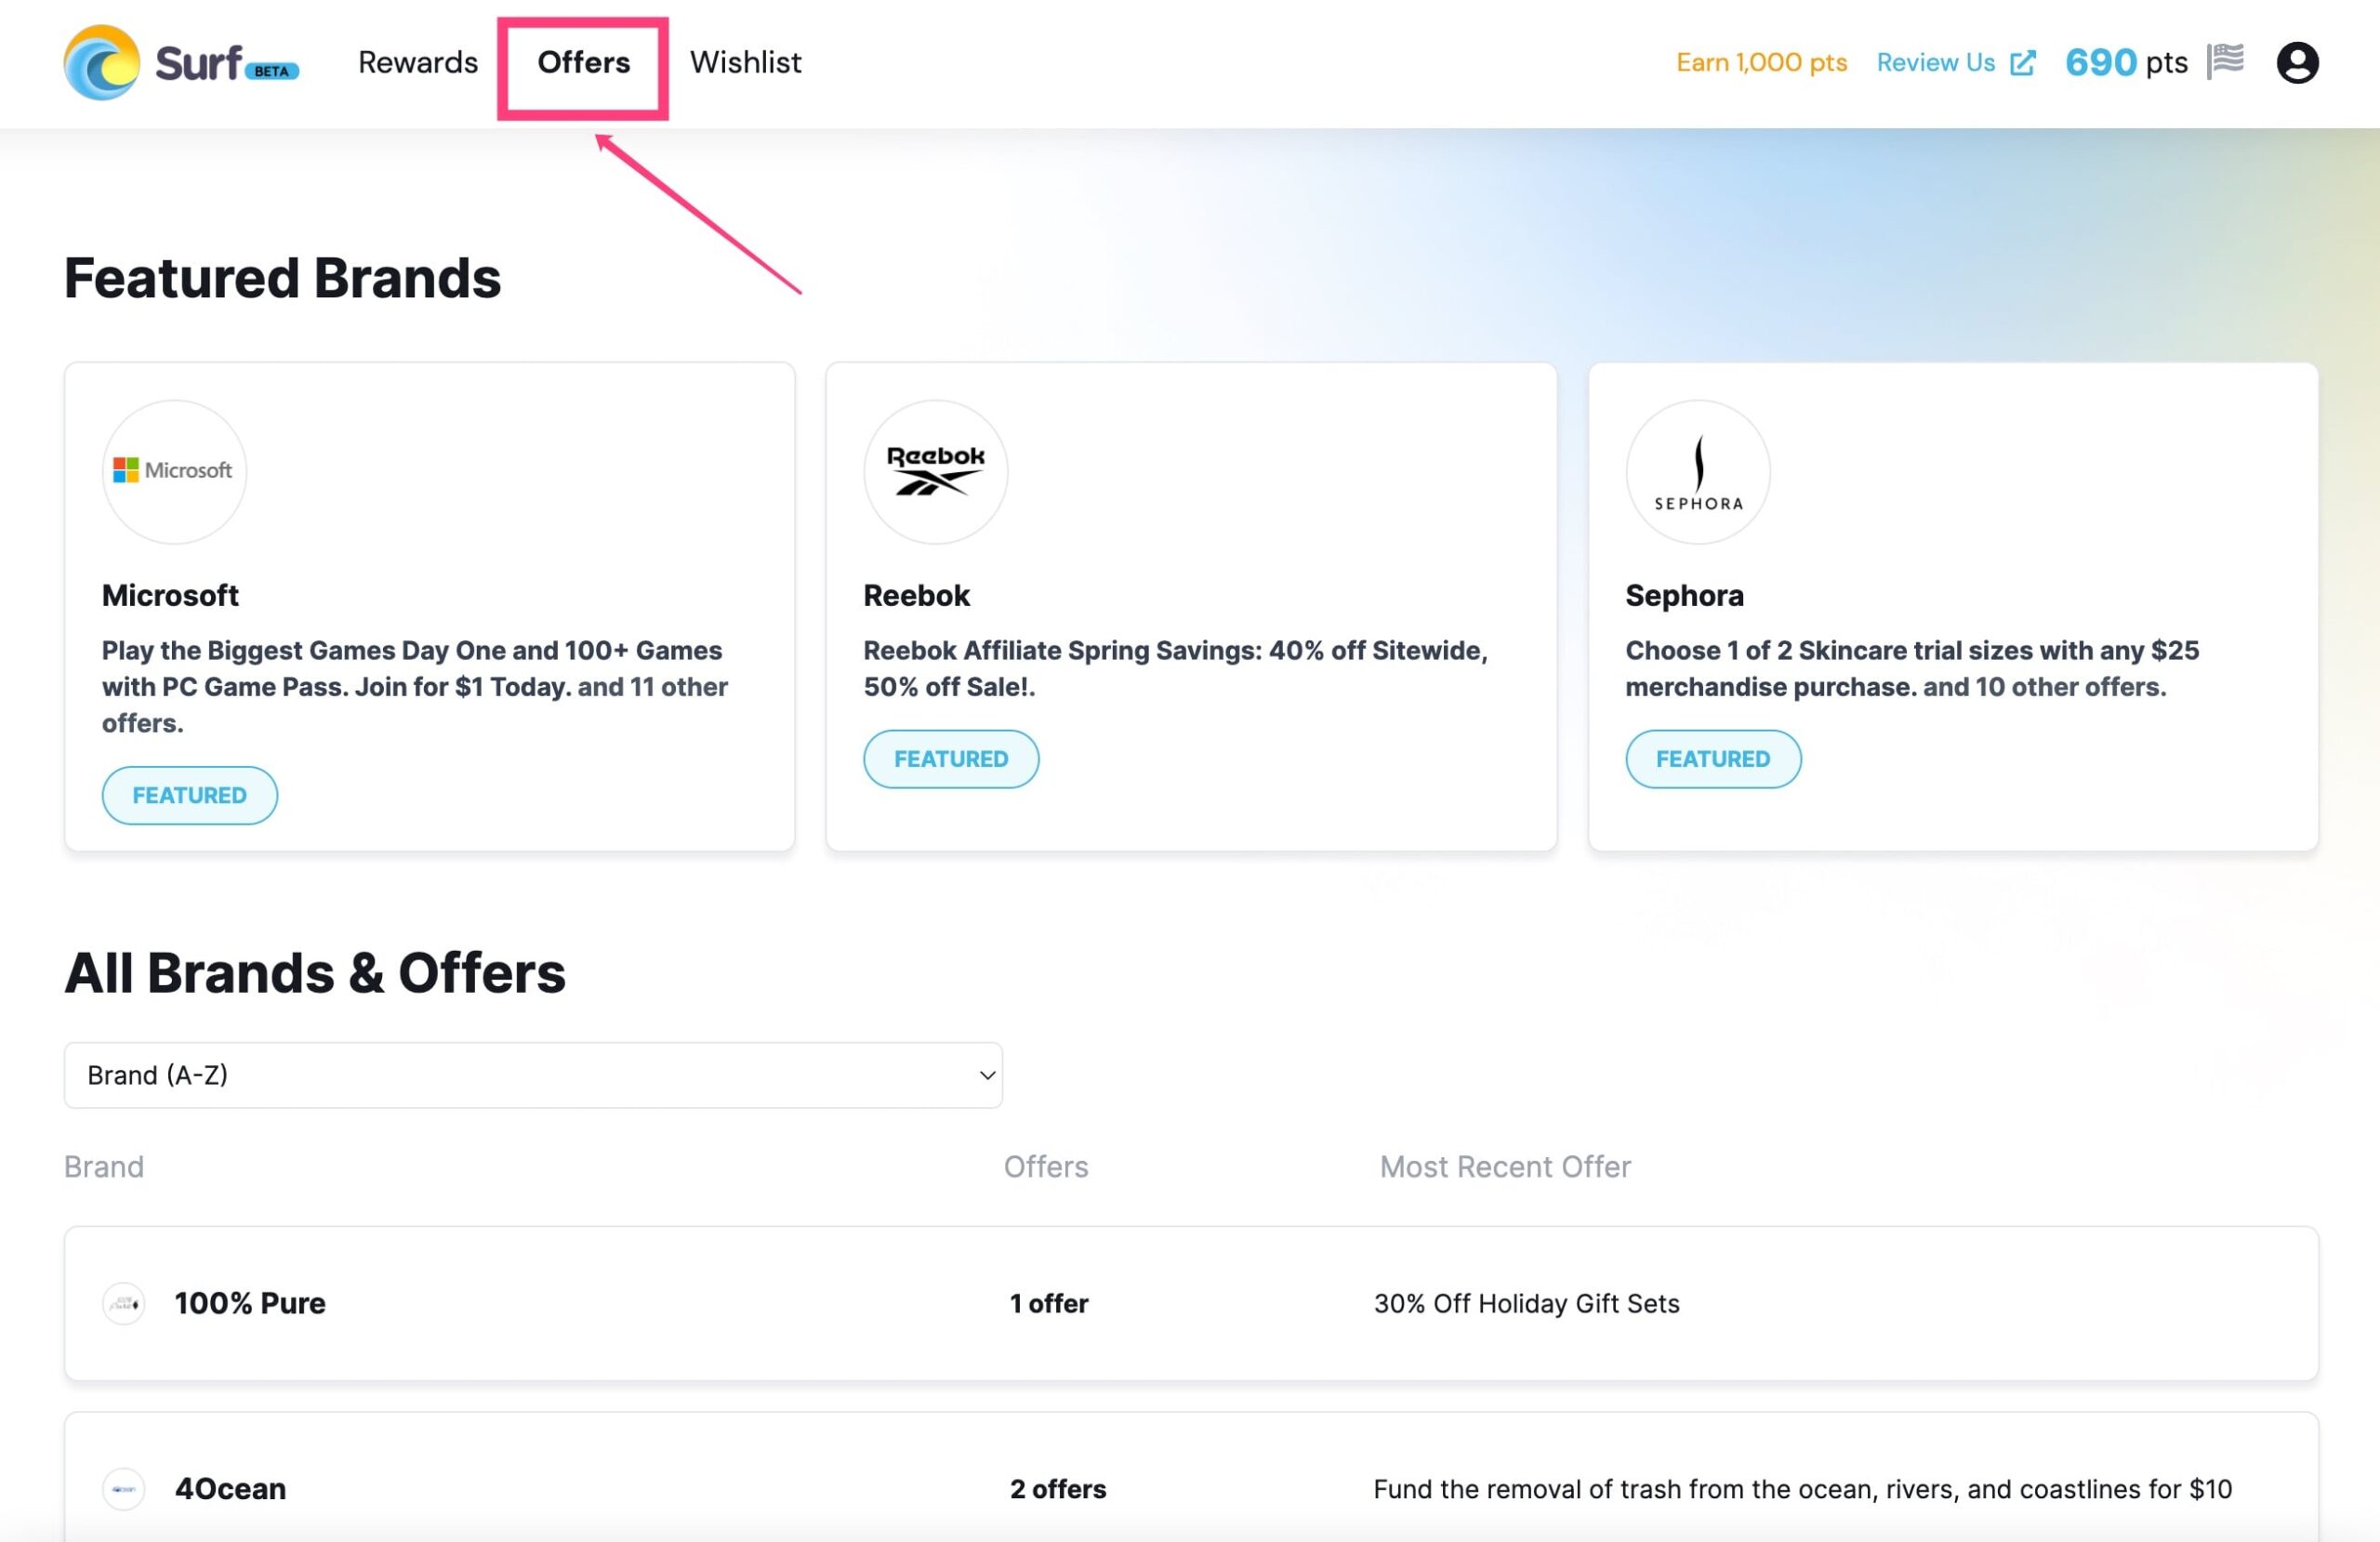Click the Review Us link text

click(1935, 63)
